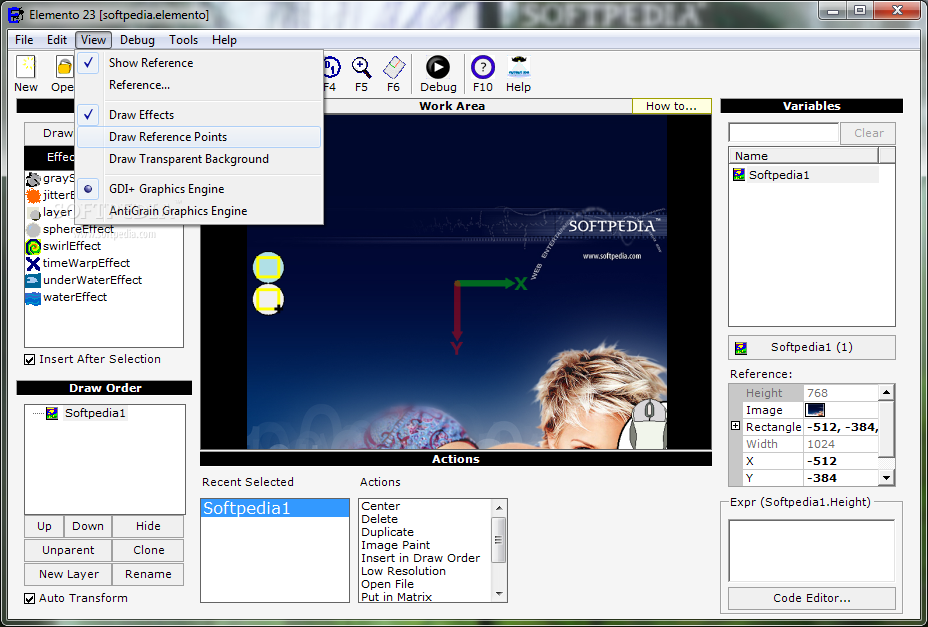928x627 pixels.
Task: Click the Softpedia1 icon in Draw Order
Action: pyautogui.click(x=52, y=413)
